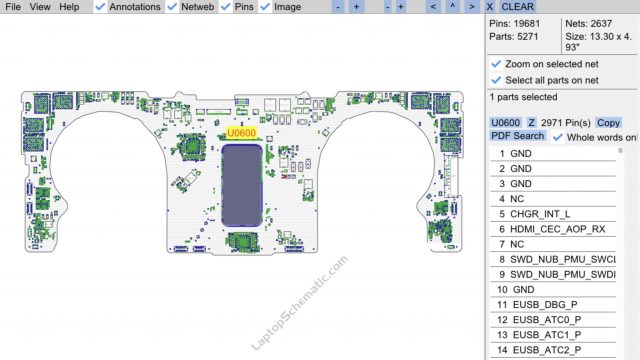This screenshot has width=640, height=360.
Task: Click the first plus zoom button
Action: pyautogui.click(x=356, y=7)
